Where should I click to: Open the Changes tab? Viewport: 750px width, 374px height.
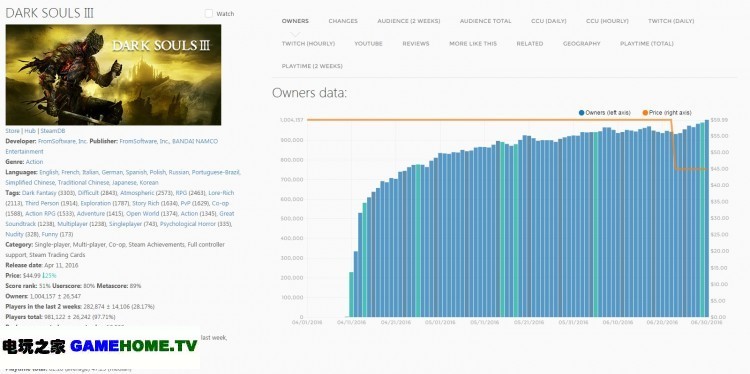coord(343,21)
